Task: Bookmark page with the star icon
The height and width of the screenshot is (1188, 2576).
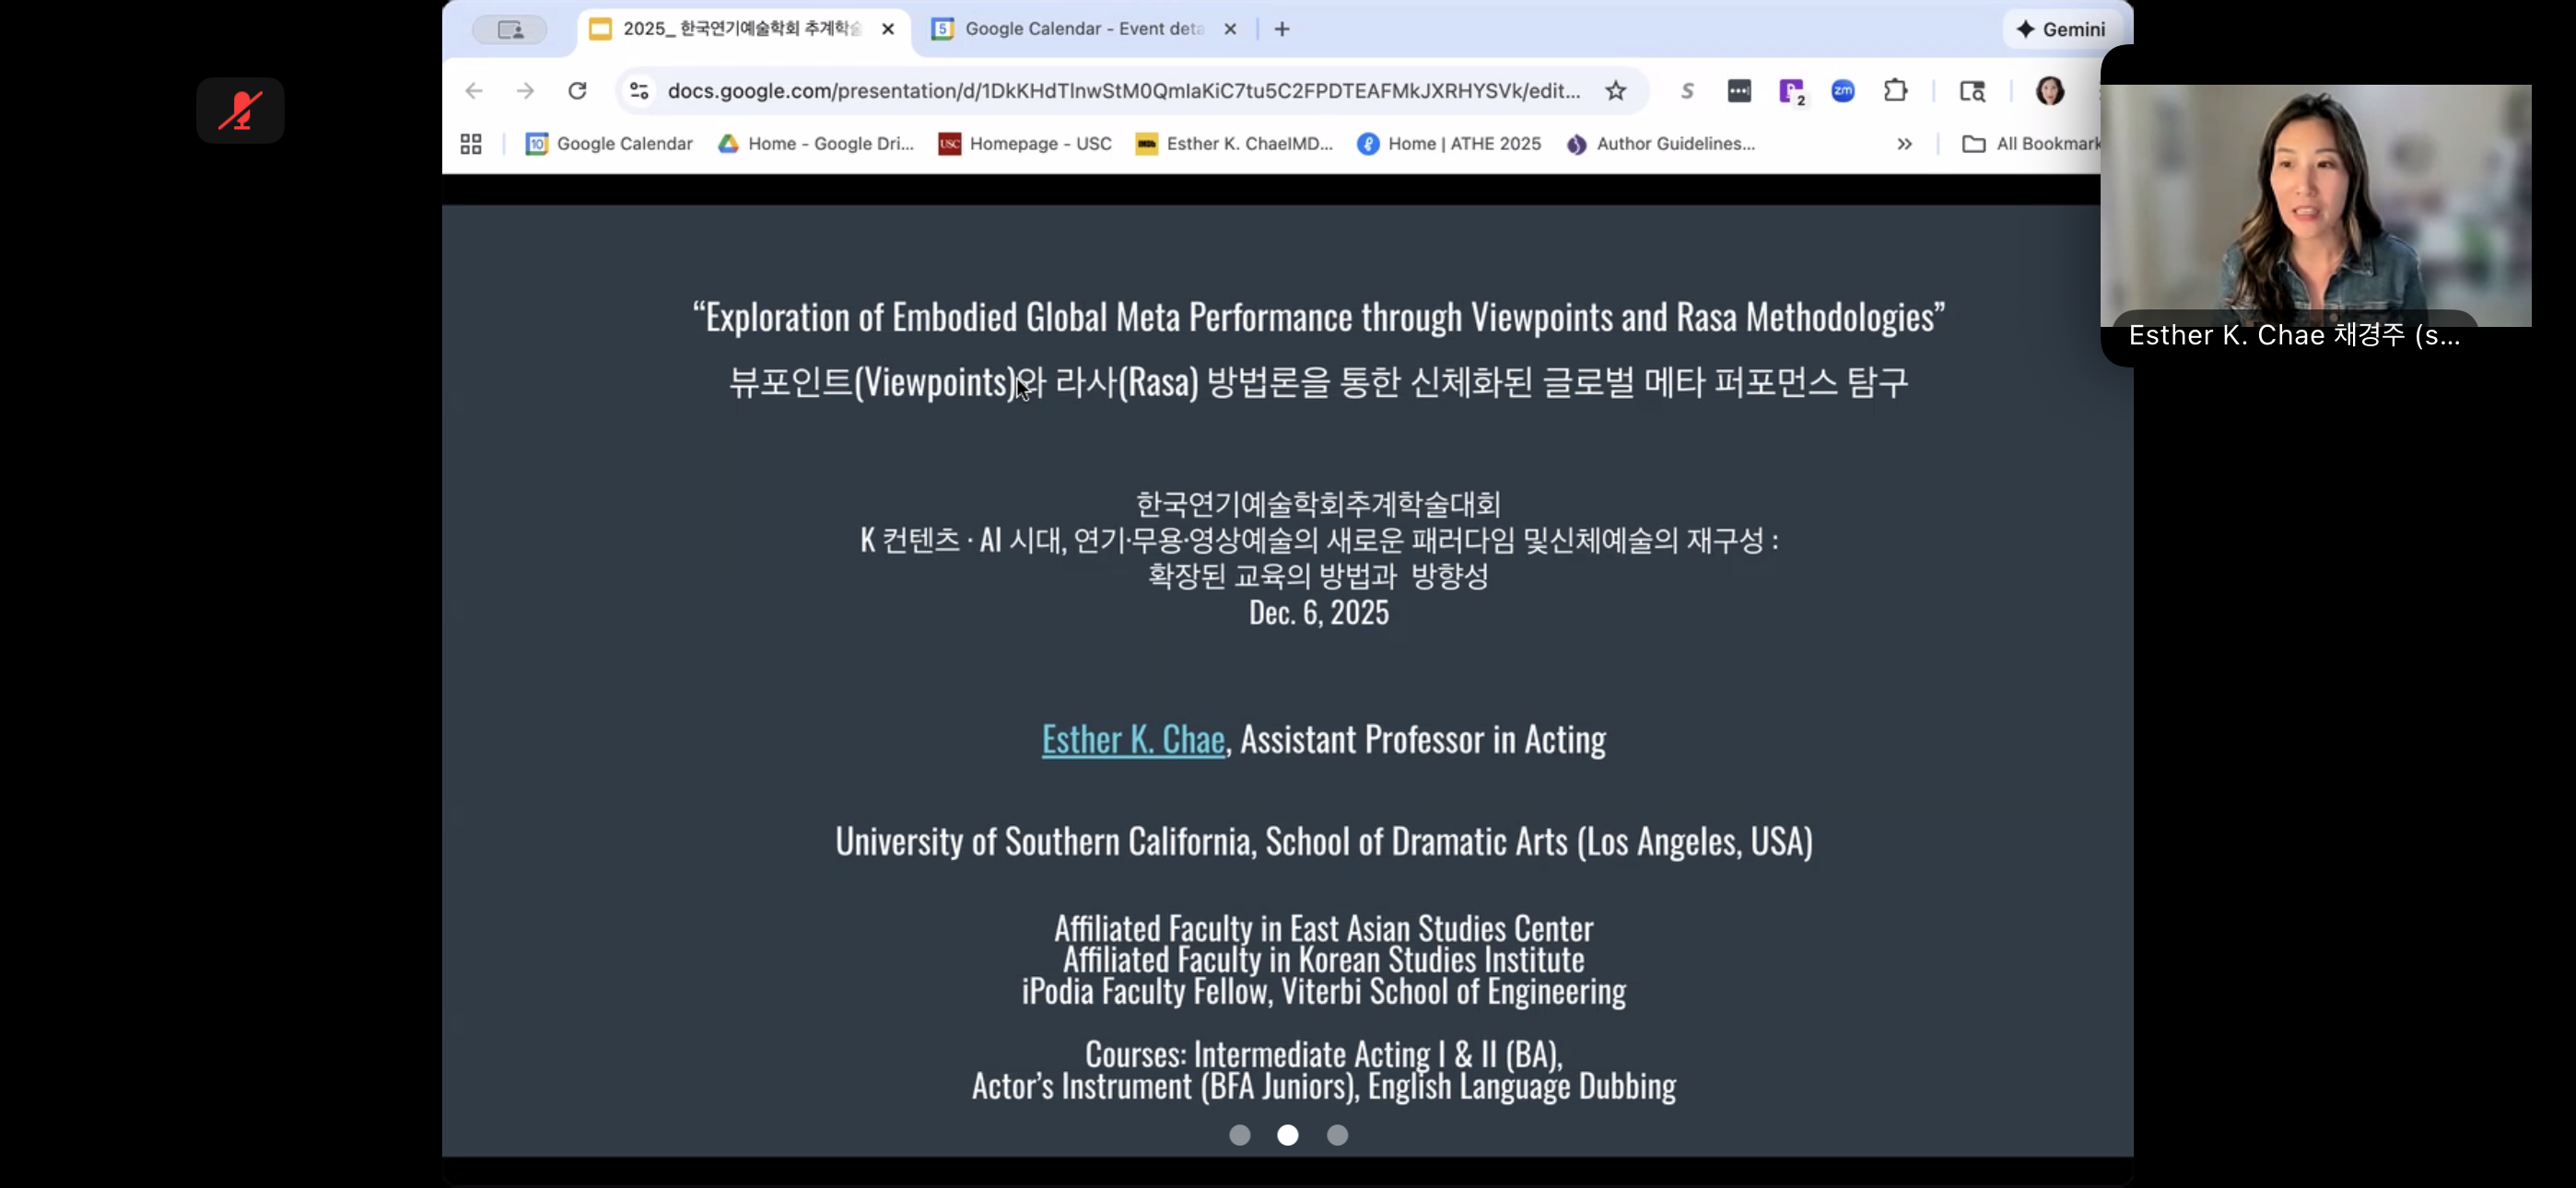Action: coord(1615,91)
